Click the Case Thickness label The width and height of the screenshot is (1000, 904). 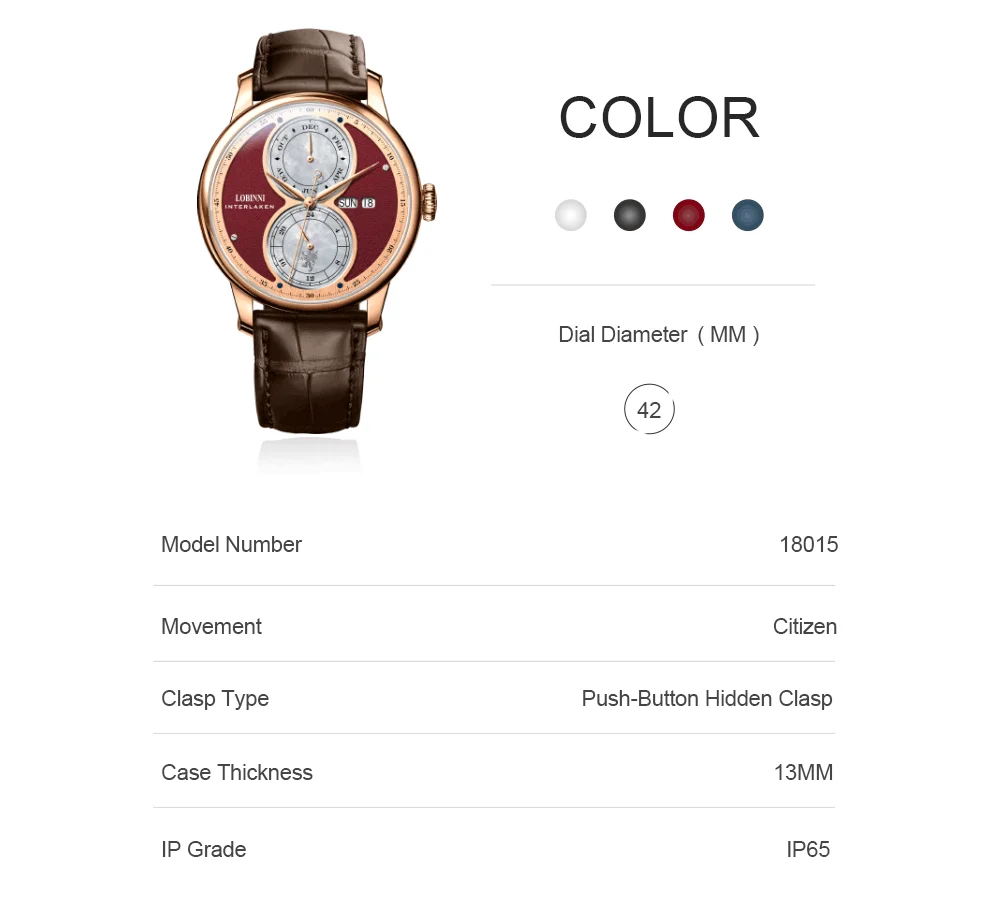(x=237, y=773)
